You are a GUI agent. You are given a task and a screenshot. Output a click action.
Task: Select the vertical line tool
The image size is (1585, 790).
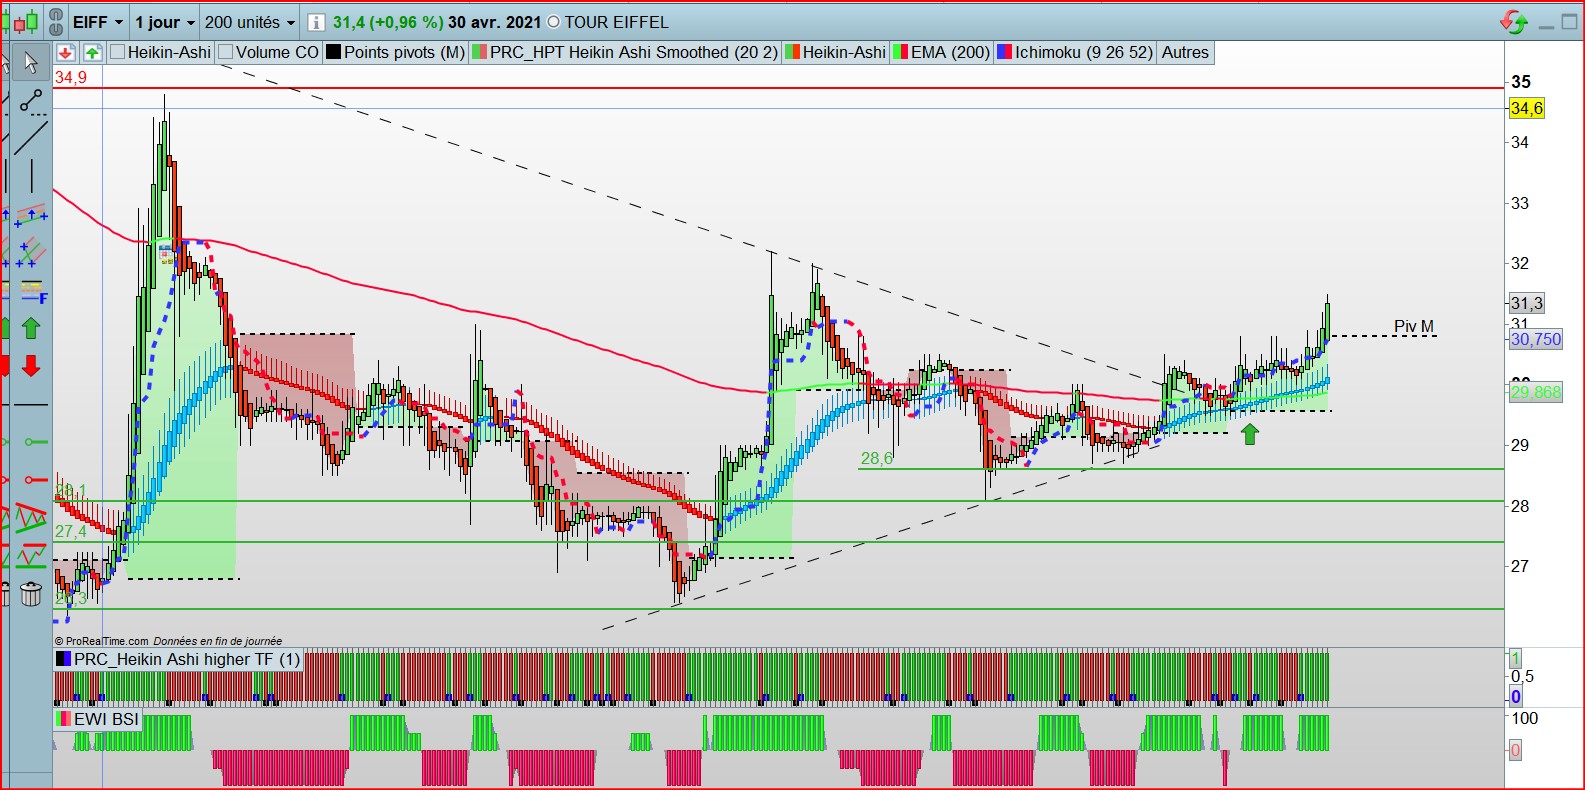(x=31, y=175)
